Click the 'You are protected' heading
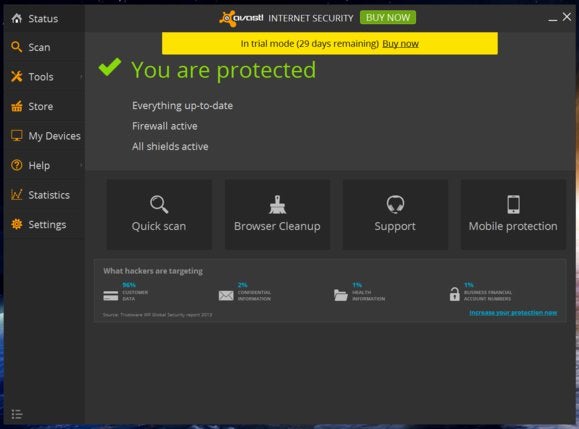 223,70
